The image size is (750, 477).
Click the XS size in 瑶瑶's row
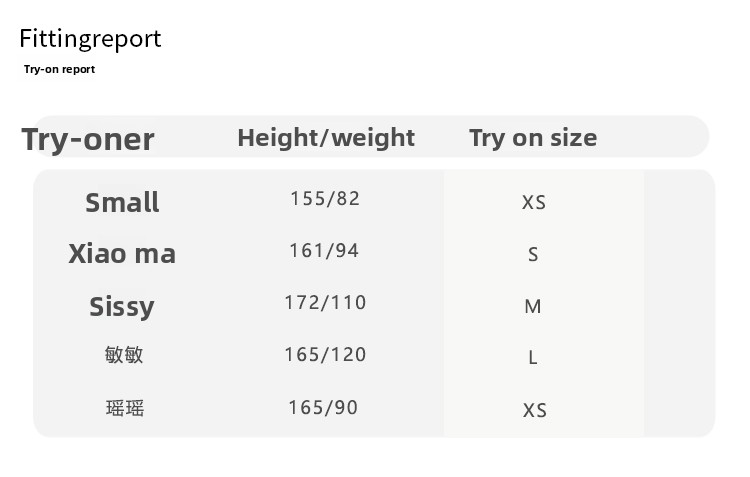point(534,410)
